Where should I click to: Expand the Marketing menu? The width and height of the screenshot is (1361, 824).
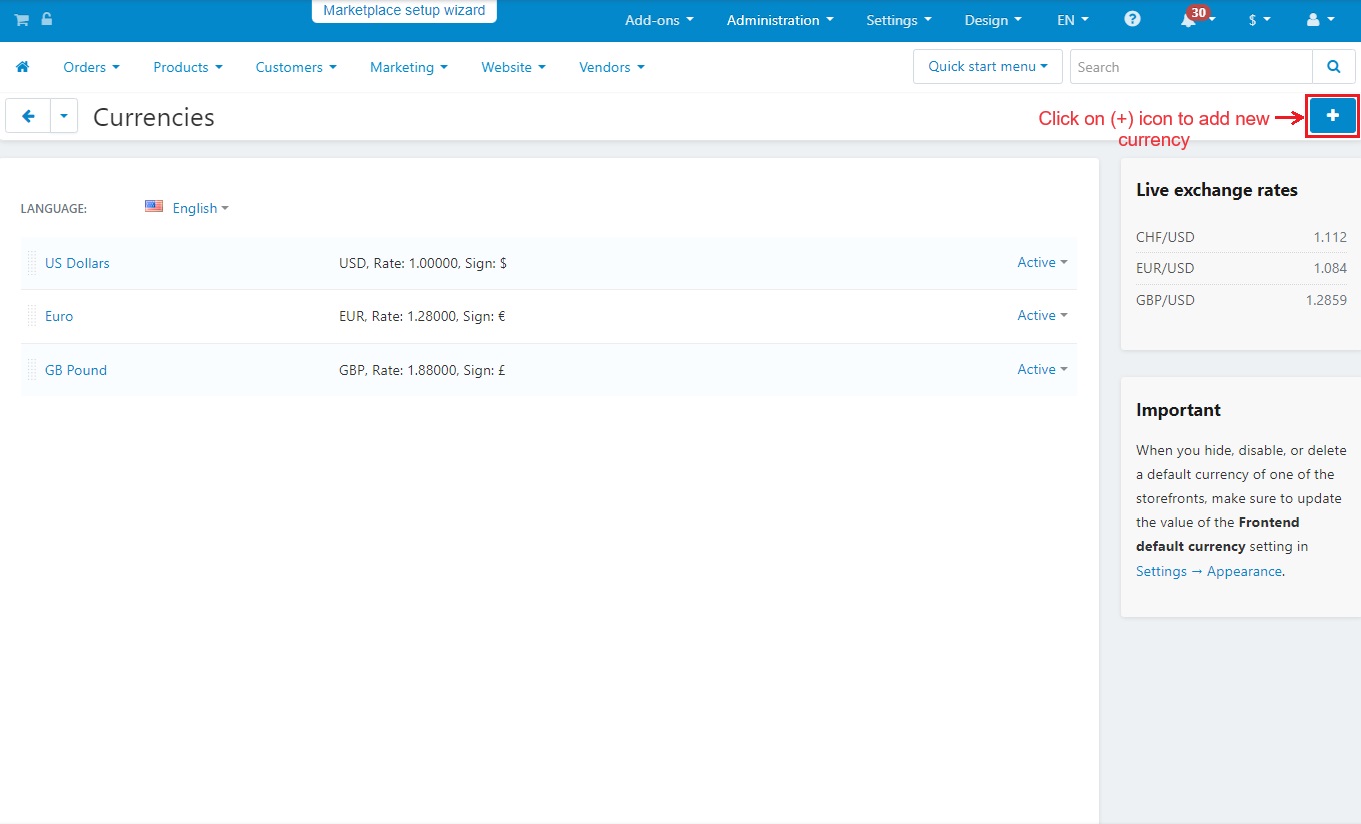point(409,67)
